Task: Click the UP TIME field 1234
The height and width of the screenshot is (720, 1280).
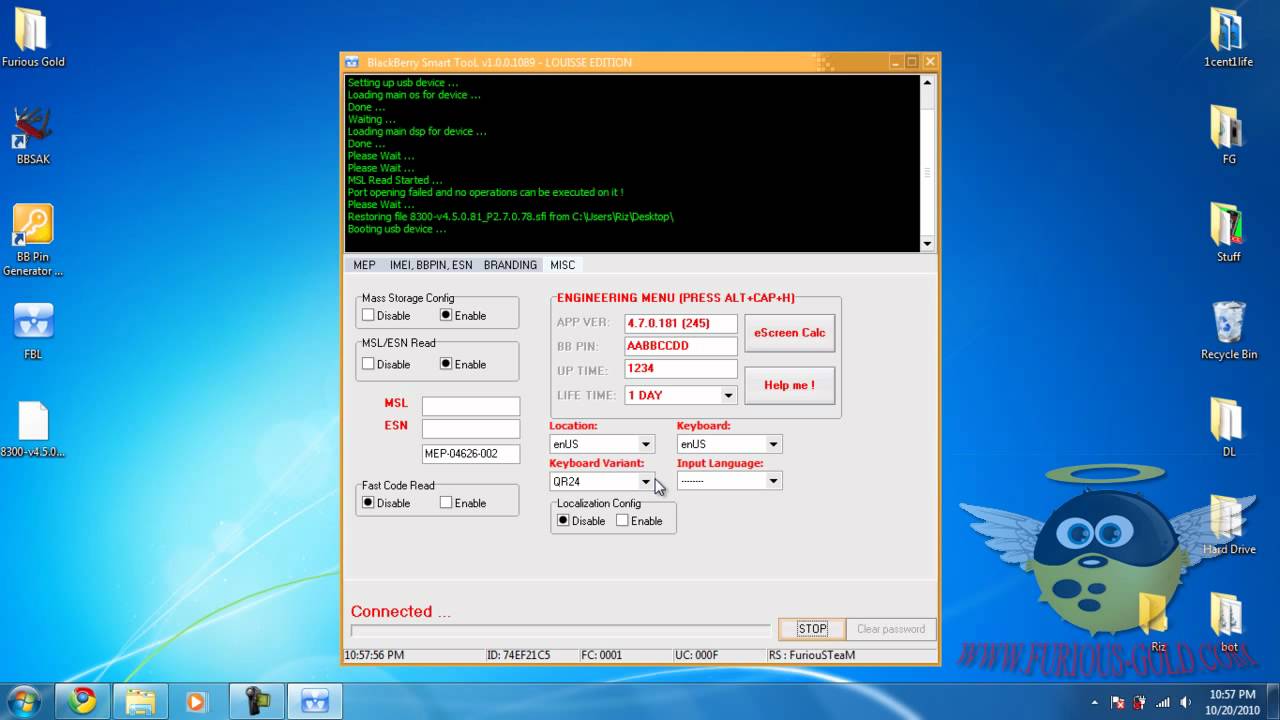Action: (x=681, y=369)
